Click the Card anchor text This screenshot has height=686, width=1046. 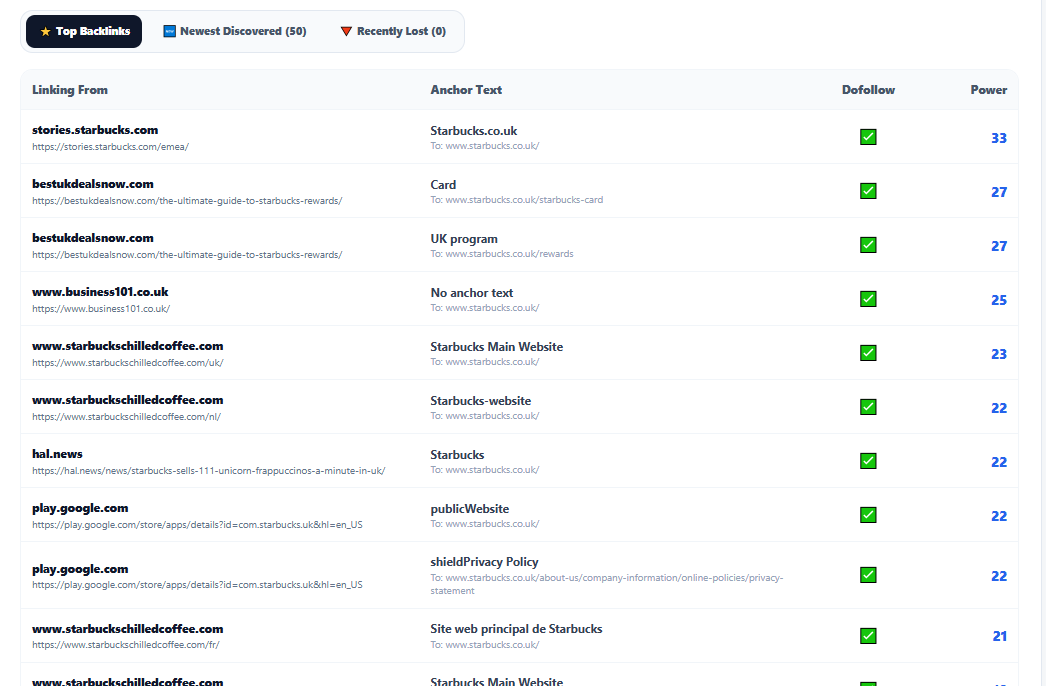coord(443,186)
